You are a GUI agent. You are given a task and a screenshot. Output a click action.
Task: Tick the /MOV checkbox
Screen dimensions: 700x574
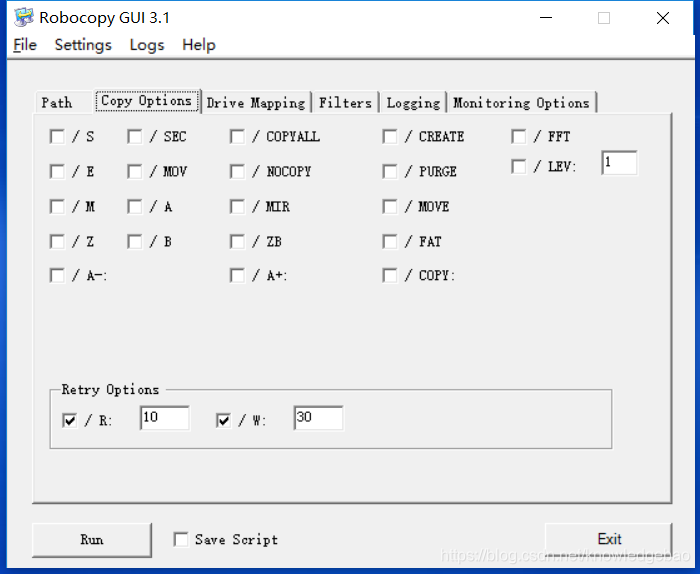134,171
